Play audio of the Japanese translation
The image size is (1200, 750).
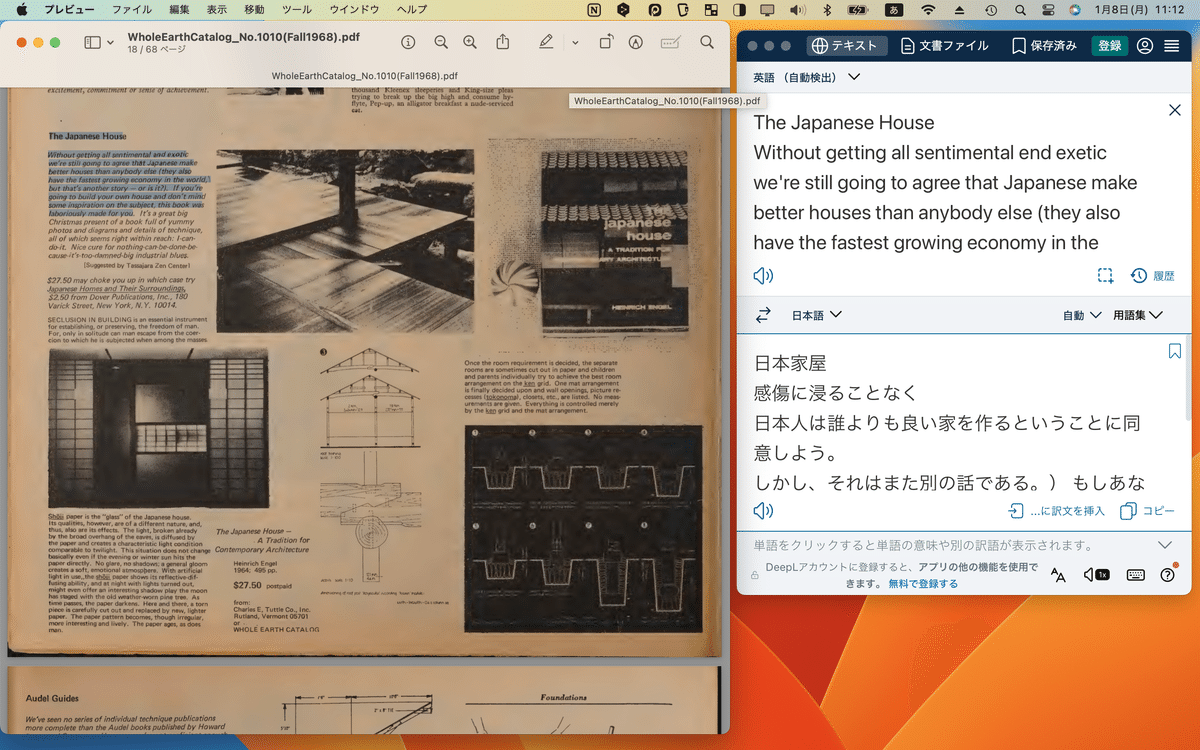click(763, 511)
